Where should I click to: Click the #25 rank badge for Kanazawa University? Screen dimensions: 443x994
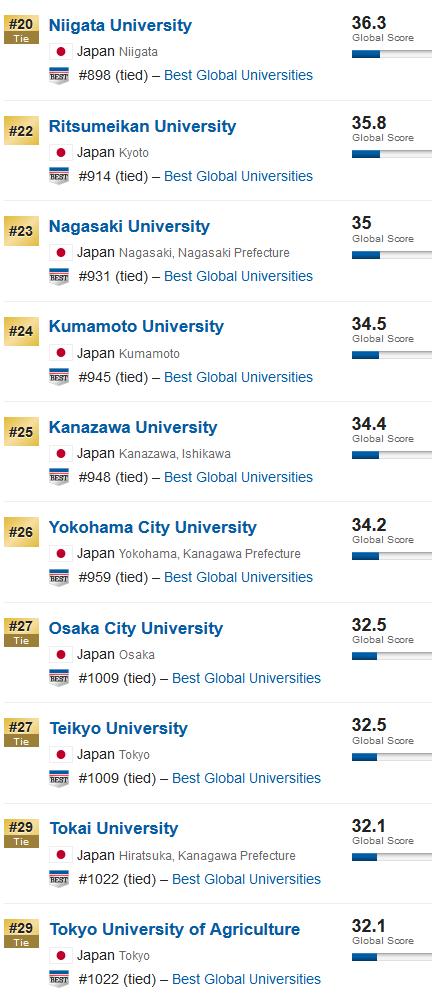pyautogui.click(x=21, y=432)
